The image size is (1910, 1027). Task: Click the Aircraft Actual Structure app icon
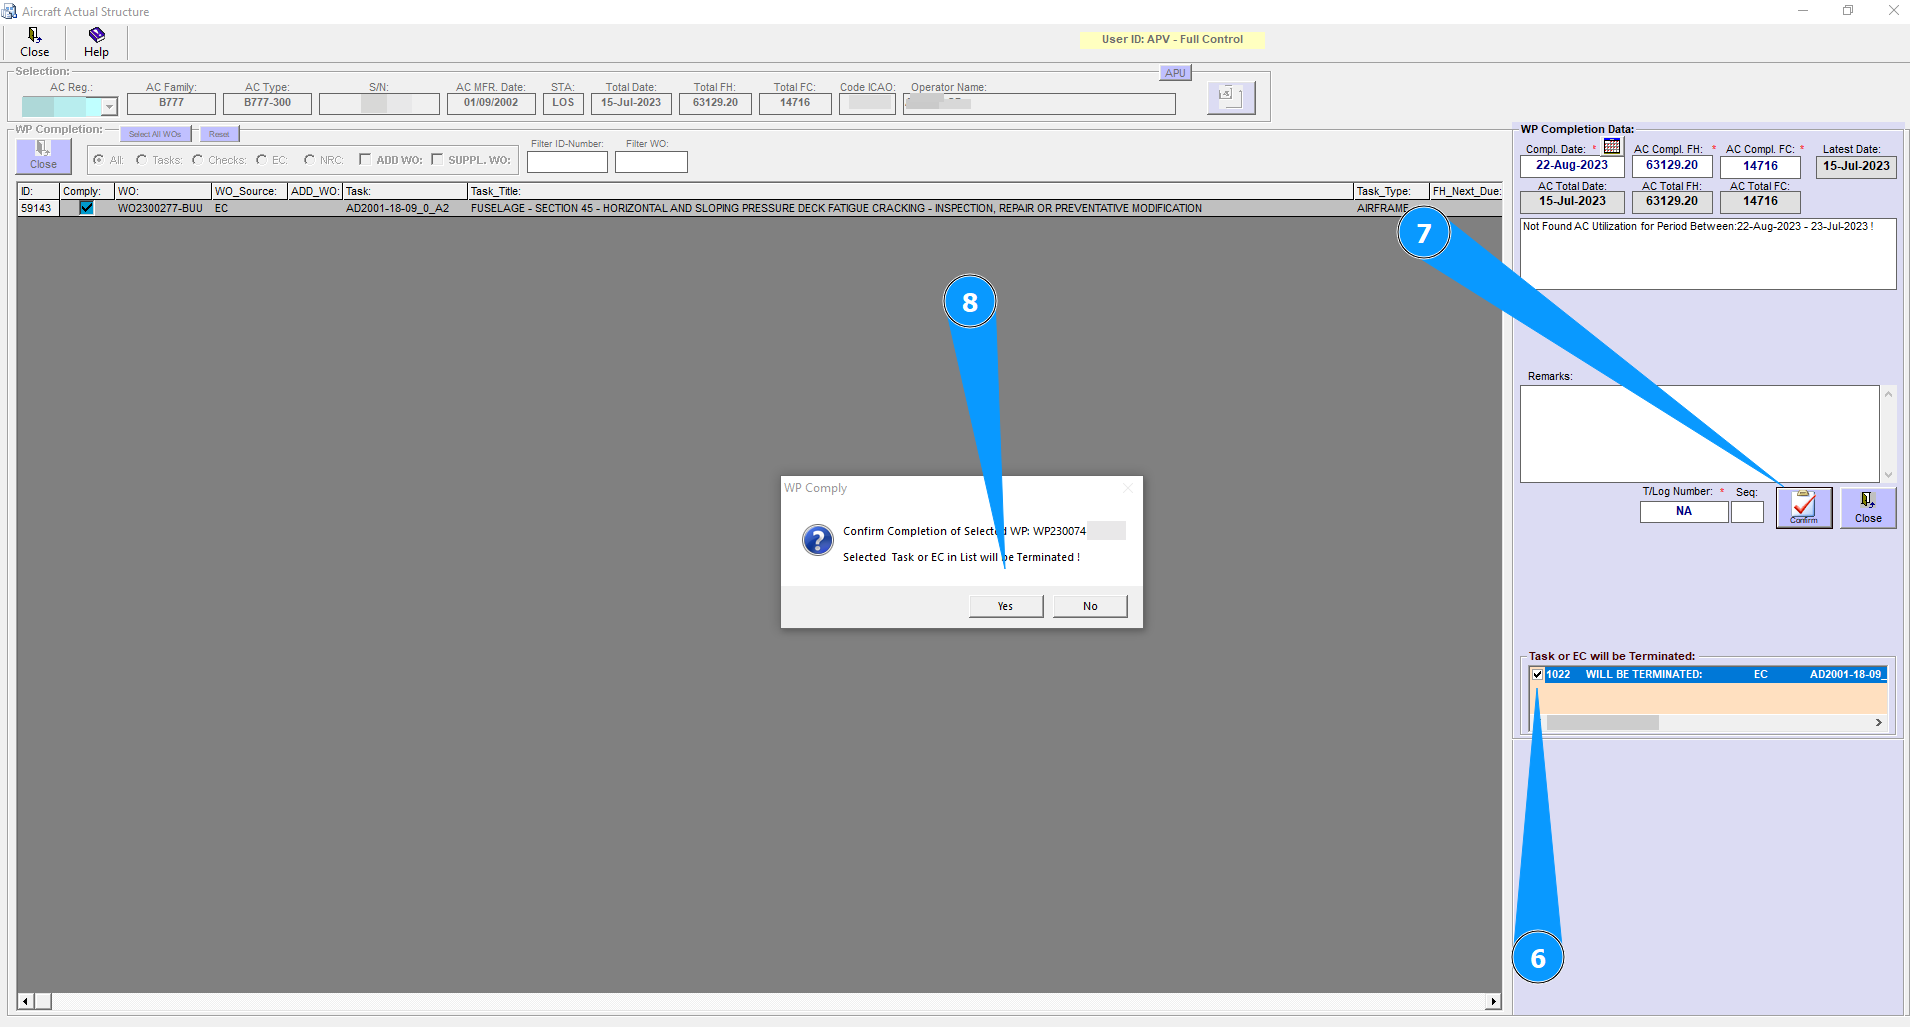[x=10, y=11]
